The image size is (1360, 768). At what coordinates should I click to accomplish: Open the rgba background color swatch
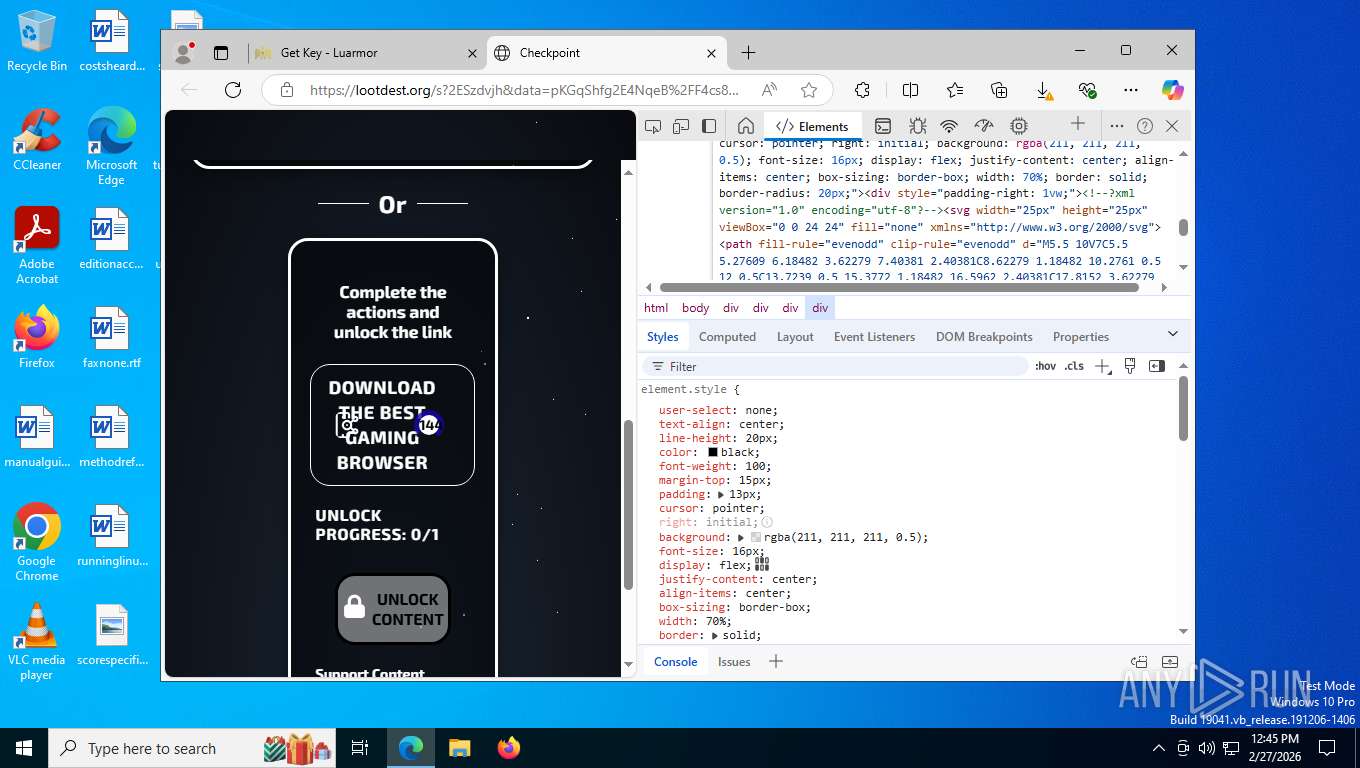click(x=756, y=537)
